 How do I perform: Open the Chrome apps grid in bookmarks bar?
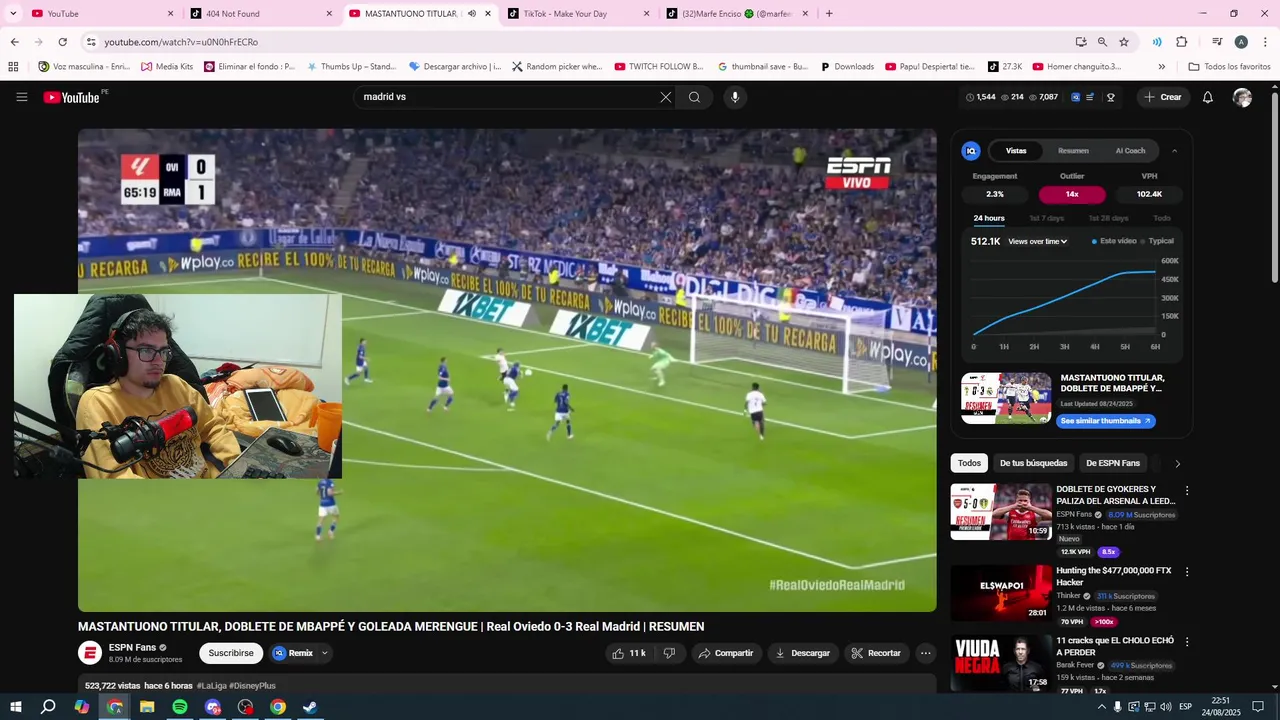(x=13, y=67)
